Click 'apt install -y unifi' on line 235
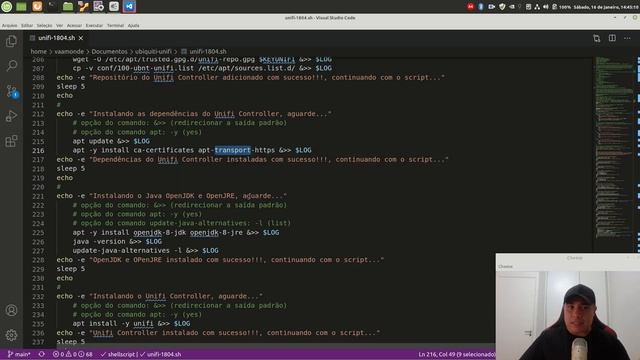The height and width of the screenshot is (360, 640). pos(113,324)
